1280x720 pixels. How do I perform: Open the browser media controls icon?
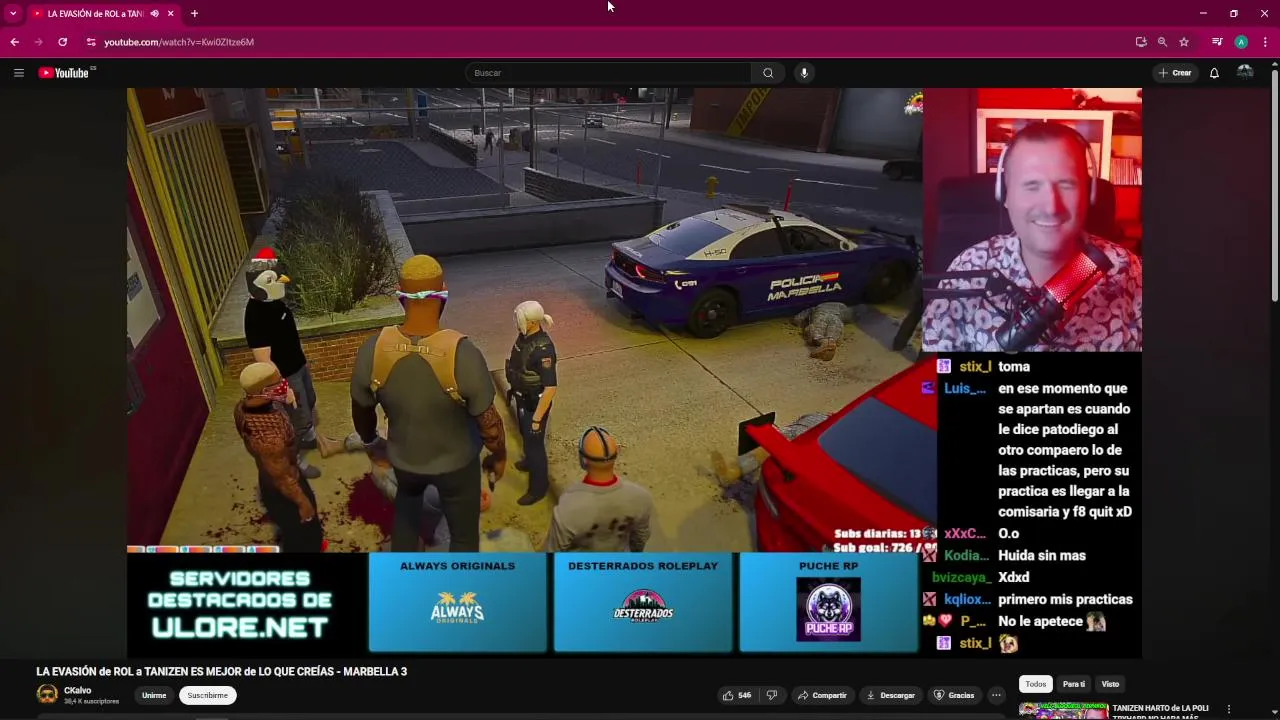point(1217,42)
